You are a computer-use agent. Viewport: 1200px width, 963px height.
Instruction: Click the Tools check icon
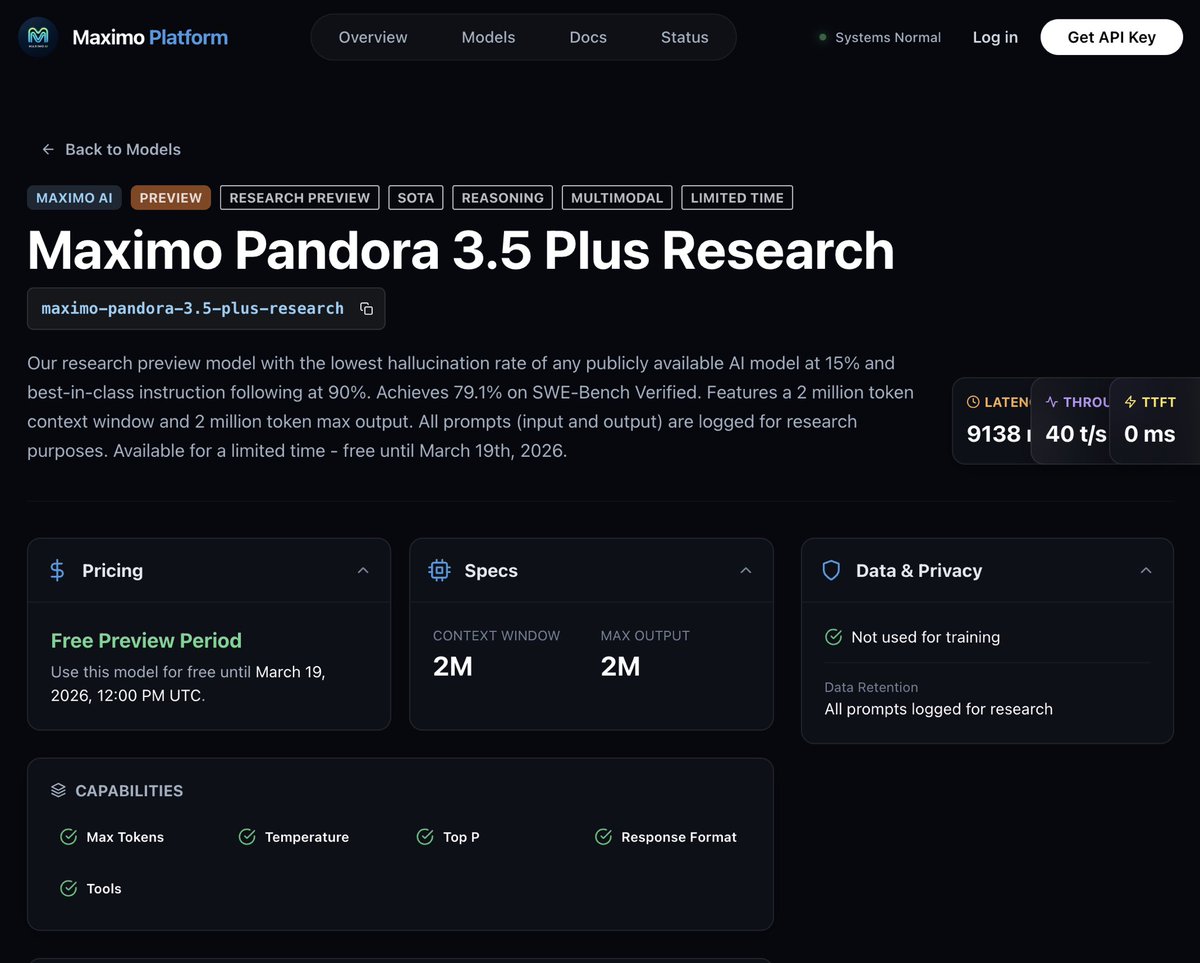click(x=69, y=888)
